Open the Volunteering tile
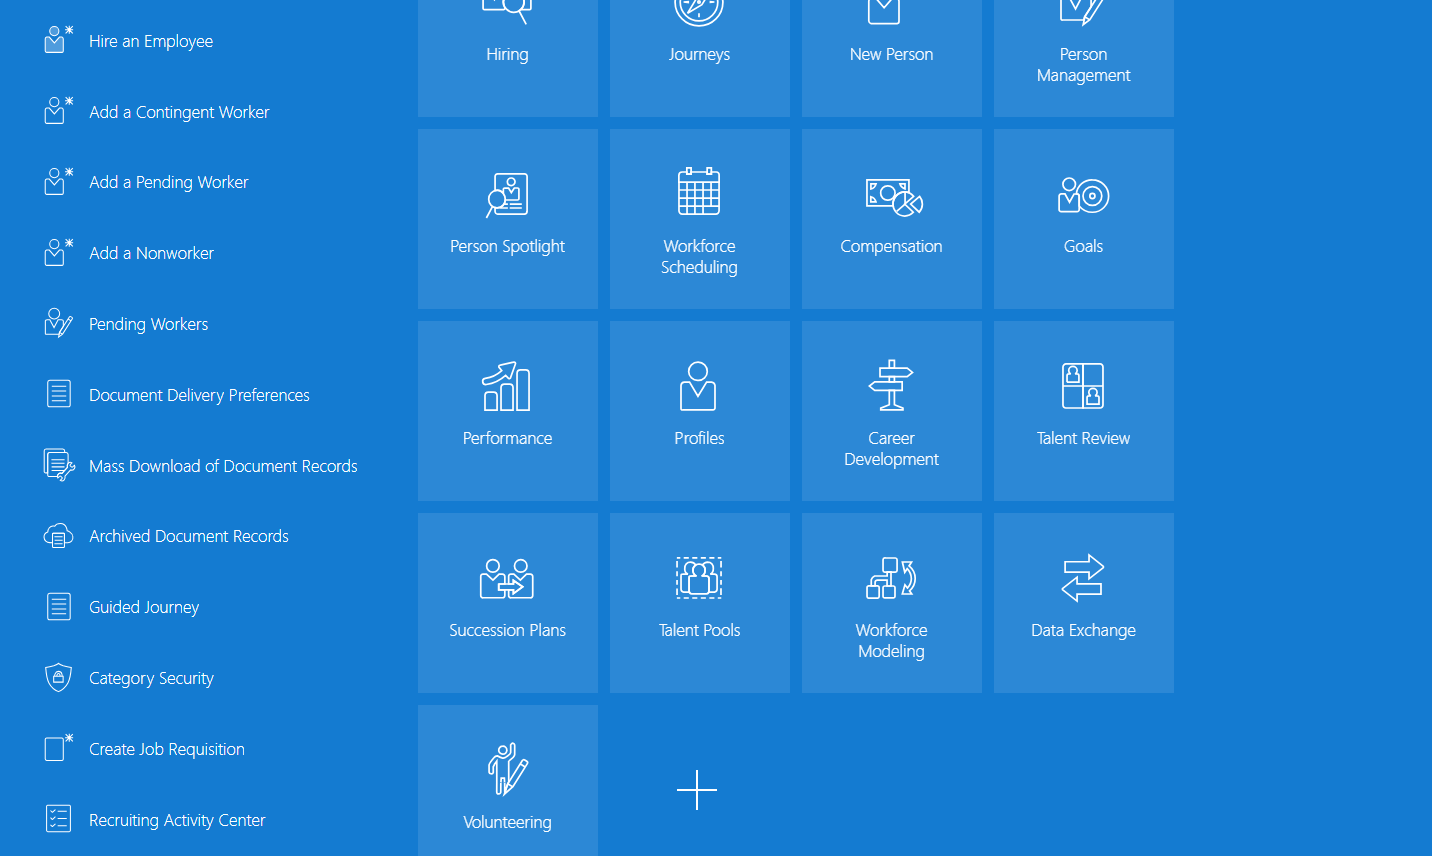The width and height of the screenshot is (1432, 856). 508,781
